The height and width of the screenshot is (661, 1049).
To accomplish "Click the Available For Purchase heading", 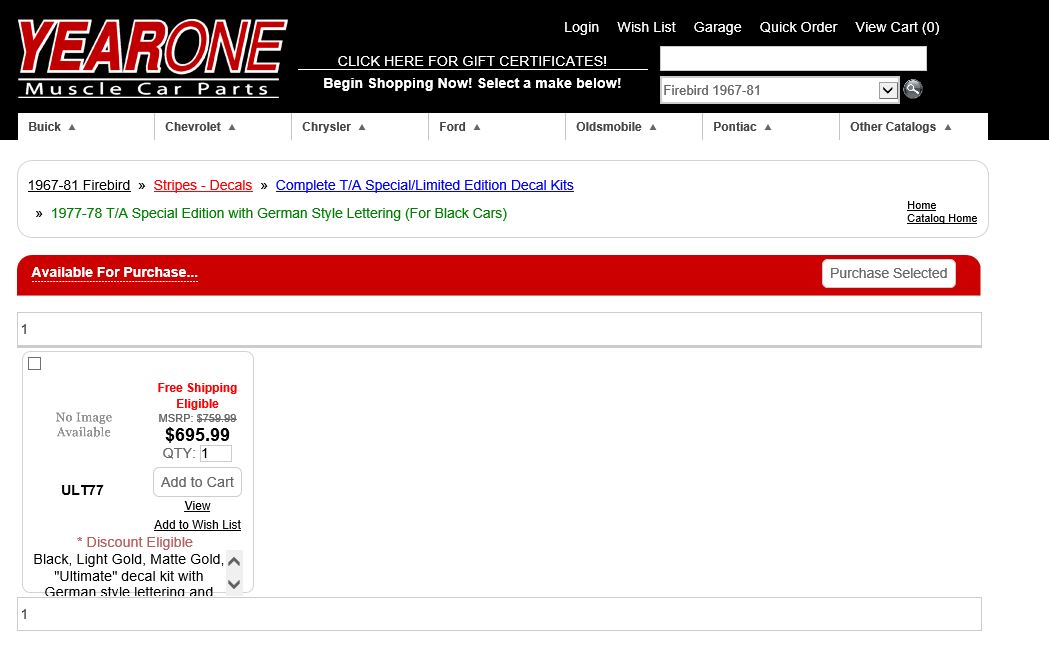I will (x=114, y=273).
